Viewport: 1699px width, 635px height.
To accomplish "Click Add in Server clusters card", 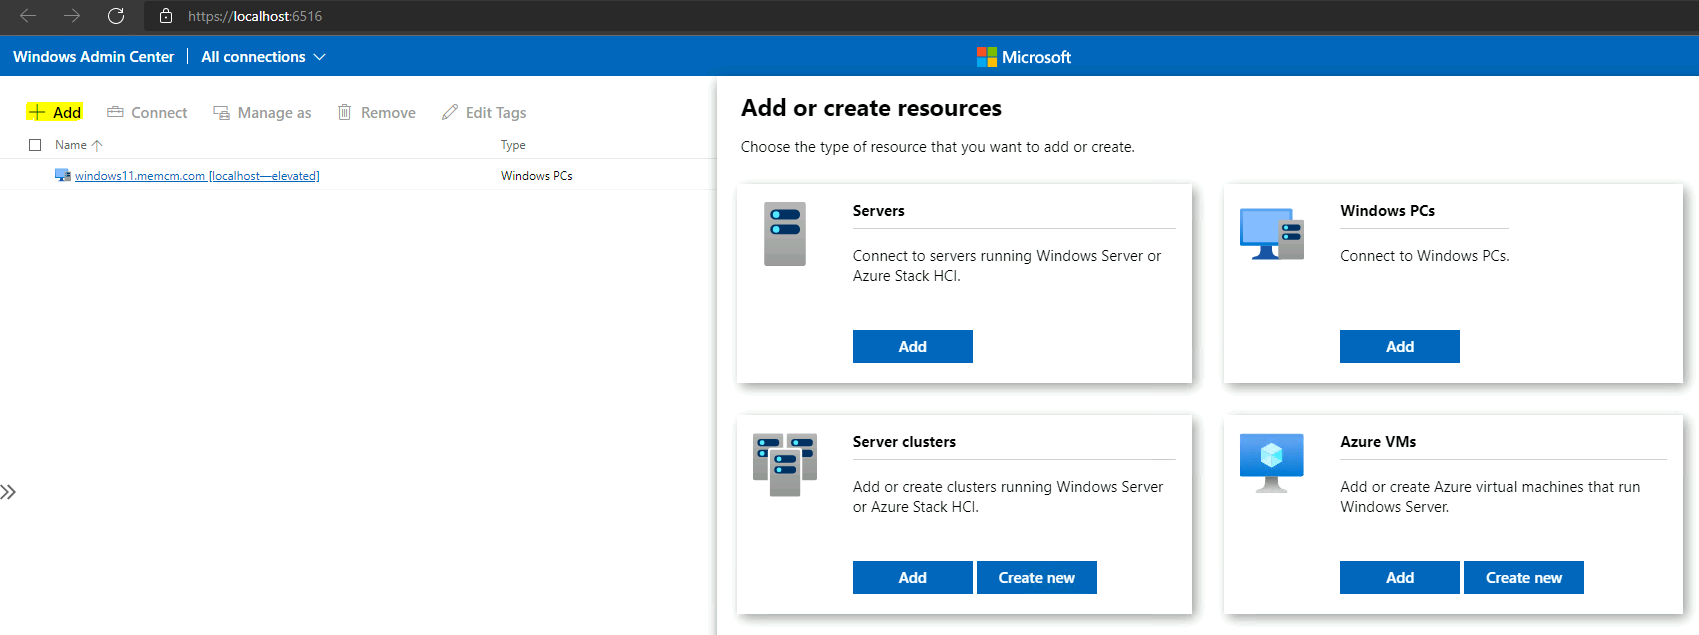I will (913, 577).
